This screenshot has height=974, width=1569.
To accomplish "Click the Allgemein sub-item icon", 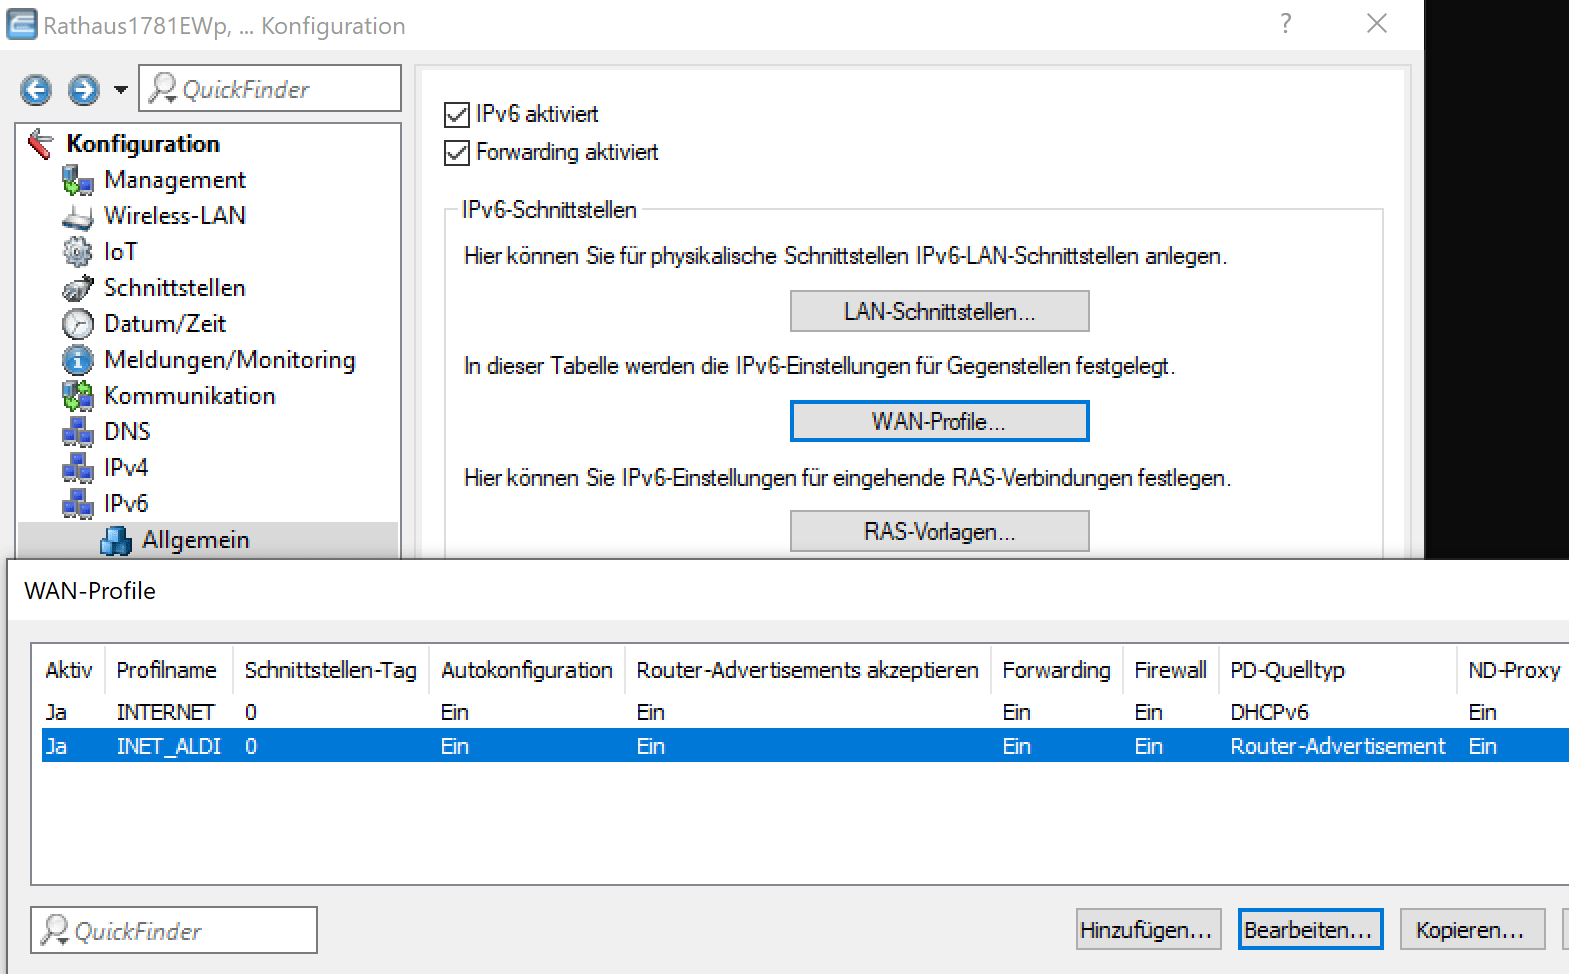I will (x=116, y=541).
